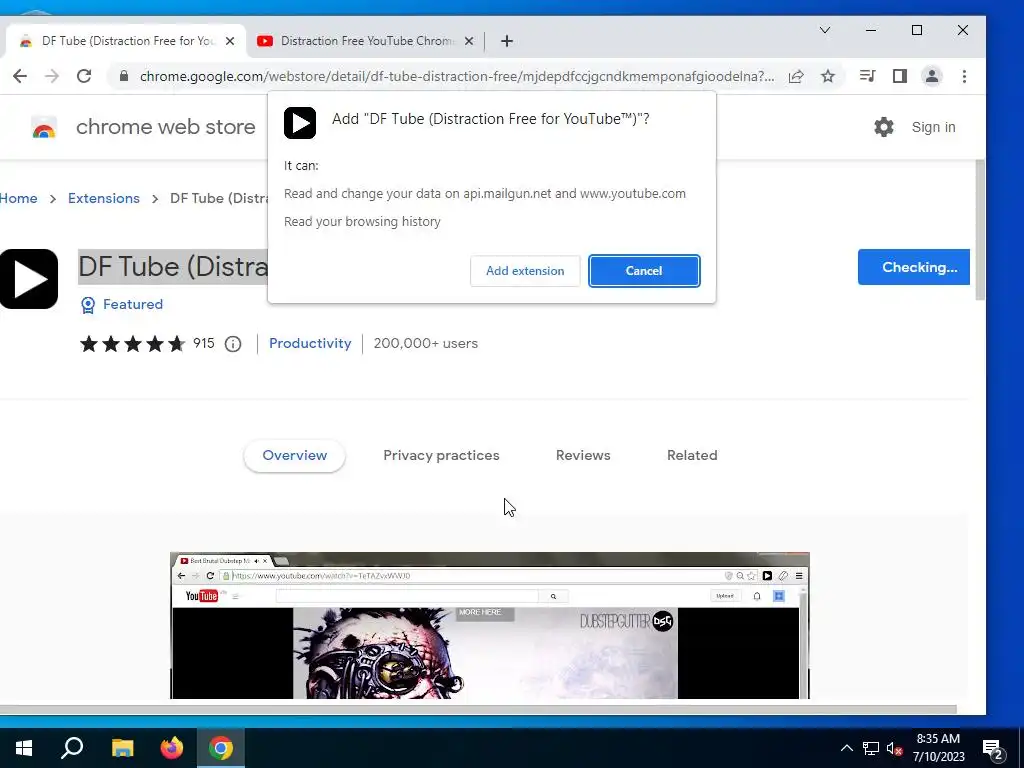Bookmark this page with star icon
Screen dimensions: 1024x768
point(827,76)
